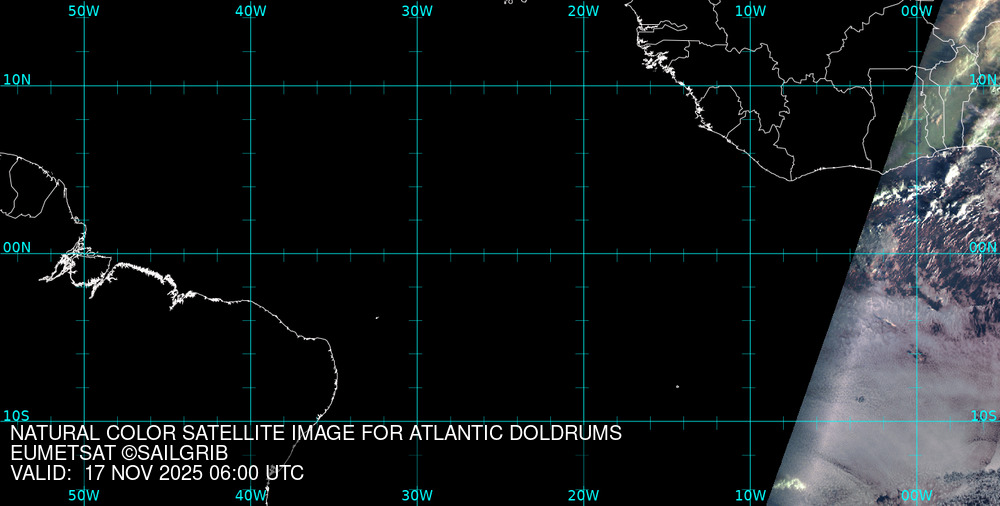Click the 10N latitude label on right edge
1000x506 pixels.
(x=984, y=79)
